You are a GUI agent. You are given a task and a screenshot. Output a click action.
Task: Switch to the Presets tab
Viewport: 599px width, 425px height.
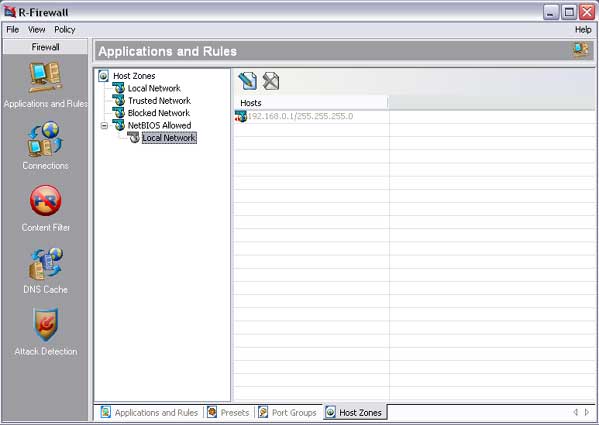point(228,412)
